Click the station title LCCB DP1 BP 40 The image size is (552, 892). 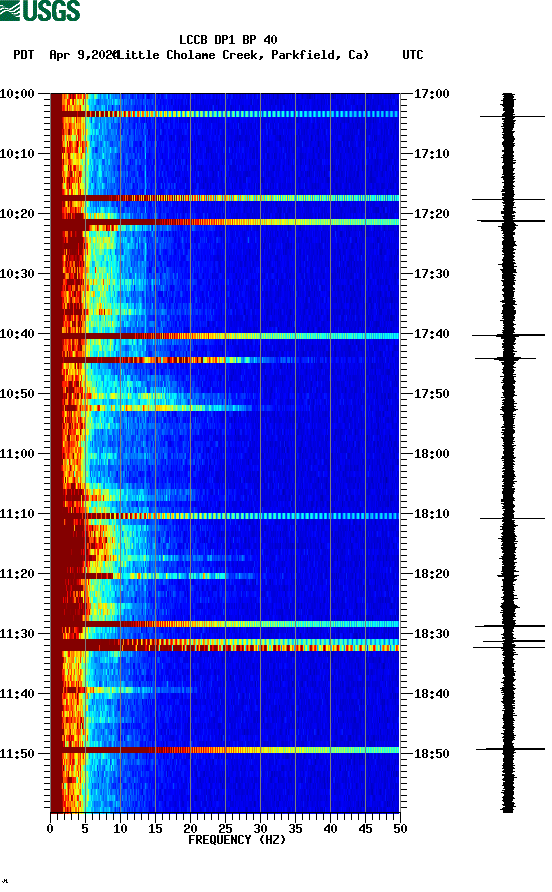228,40
